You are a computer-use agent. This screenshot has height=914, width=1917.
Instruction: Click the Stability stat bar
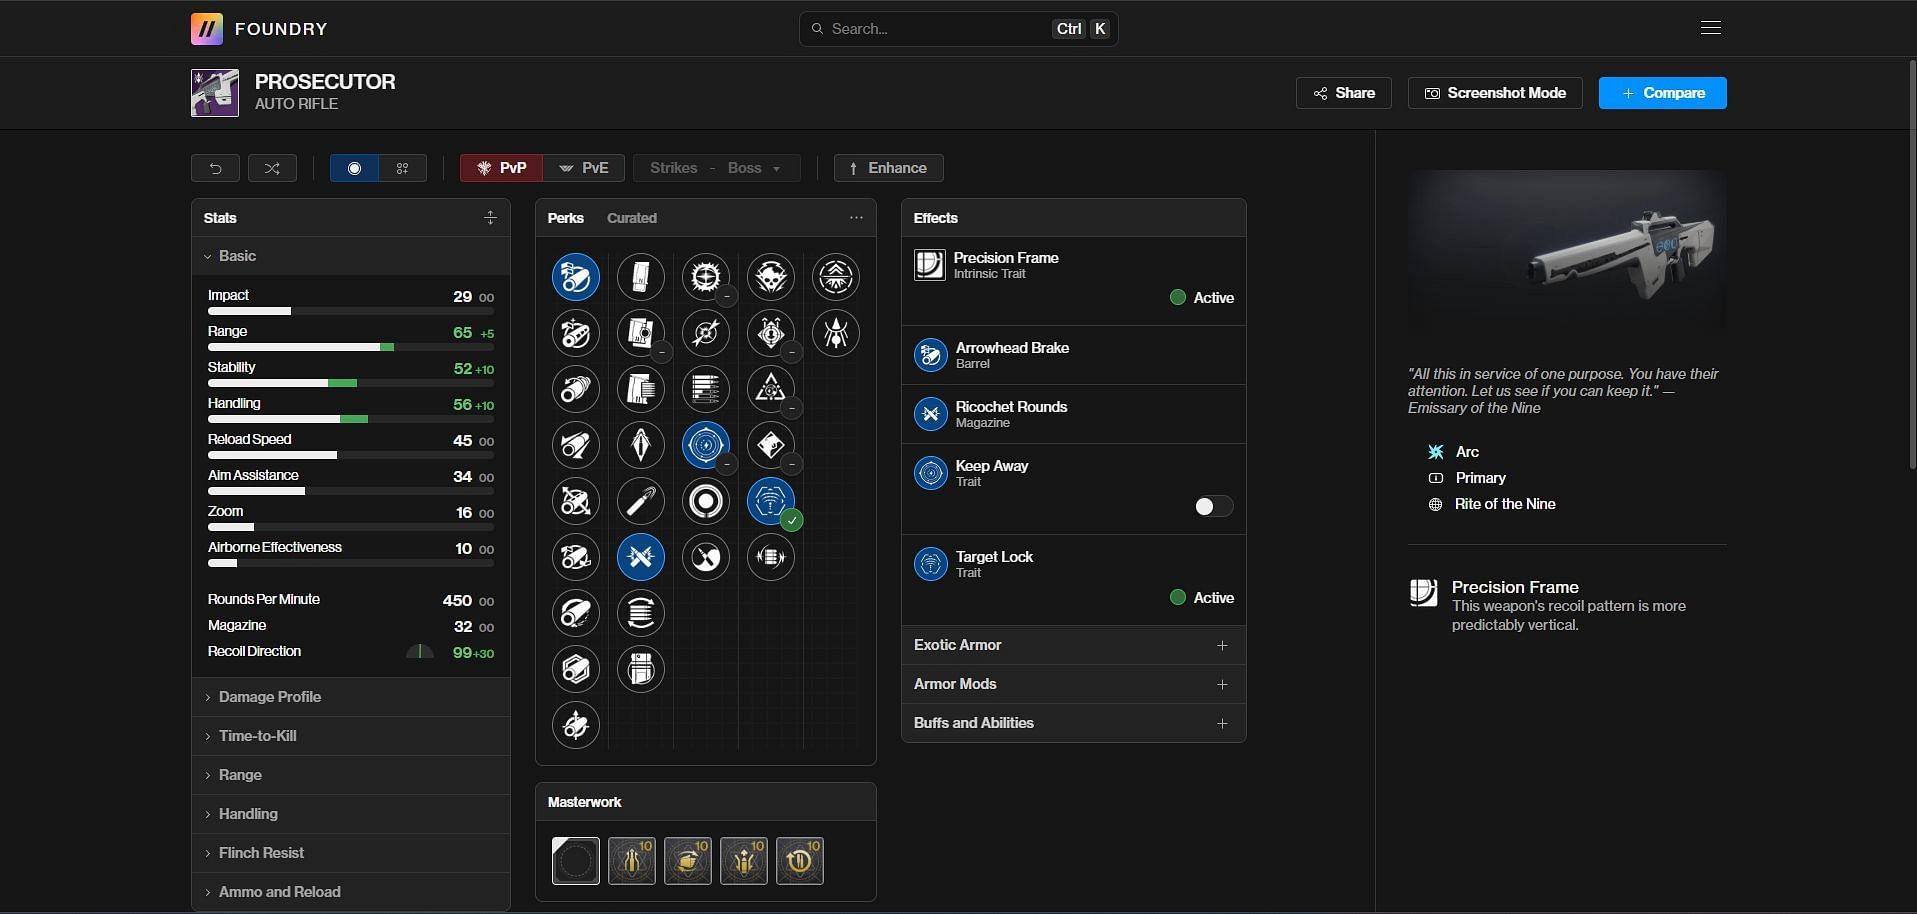350,383
